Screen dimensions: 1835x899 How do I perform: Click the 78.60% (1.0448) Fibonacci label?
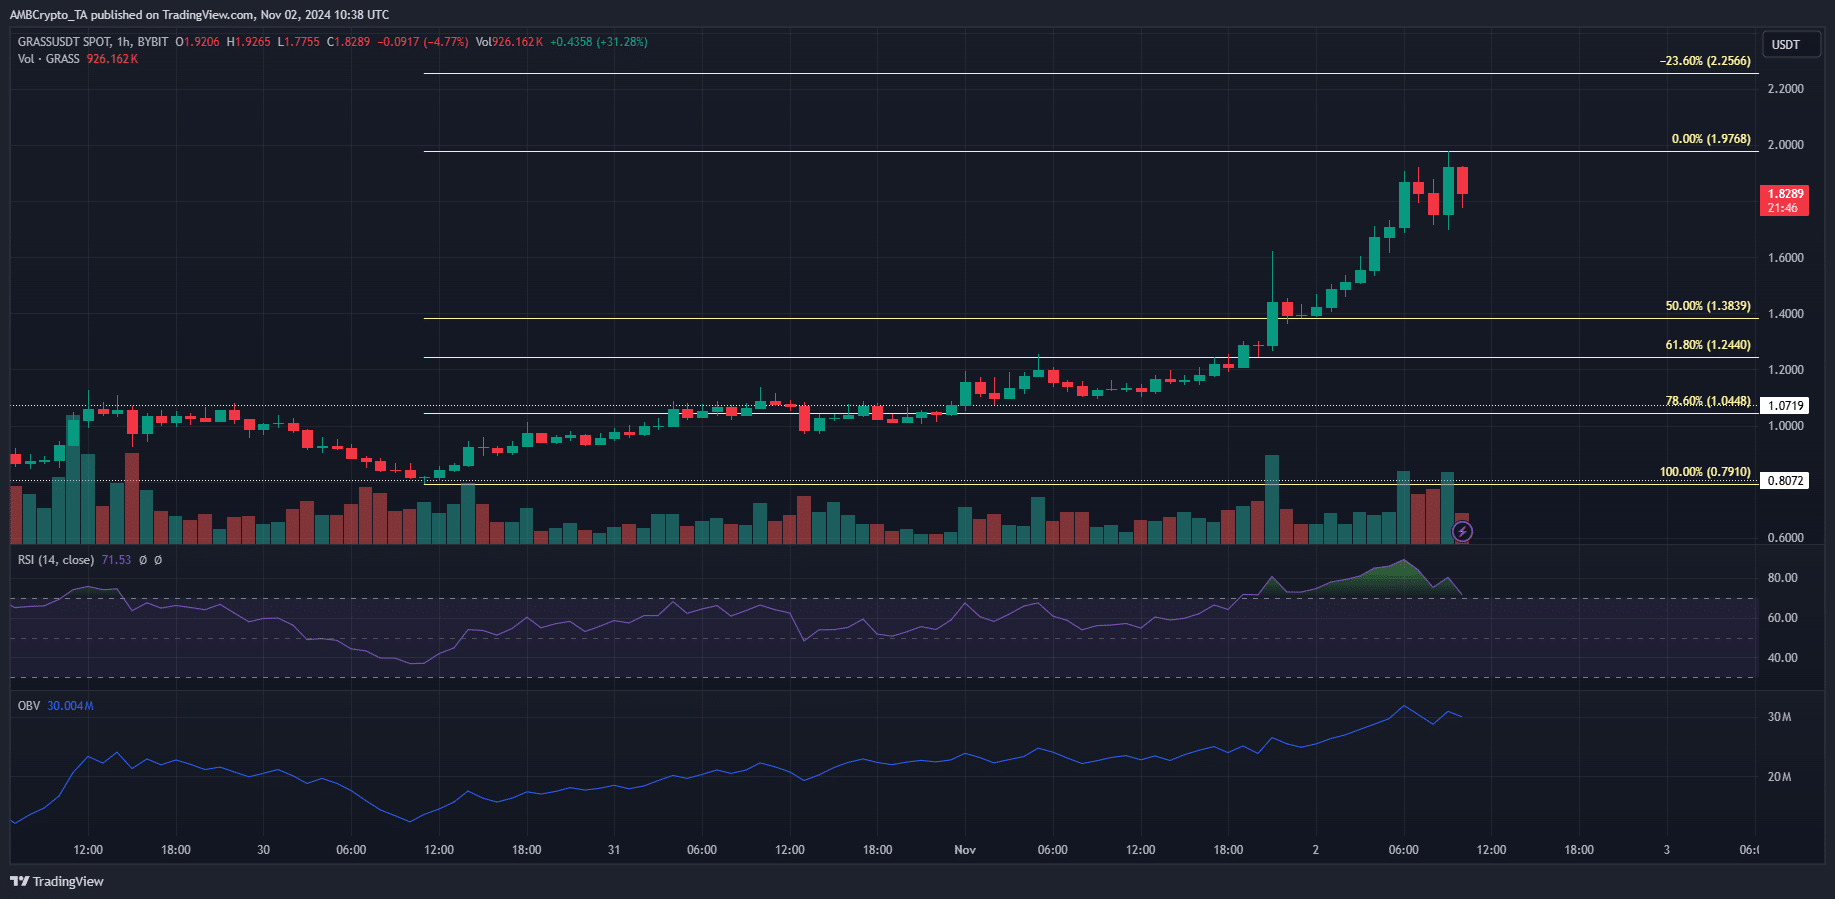(1708, 401)
